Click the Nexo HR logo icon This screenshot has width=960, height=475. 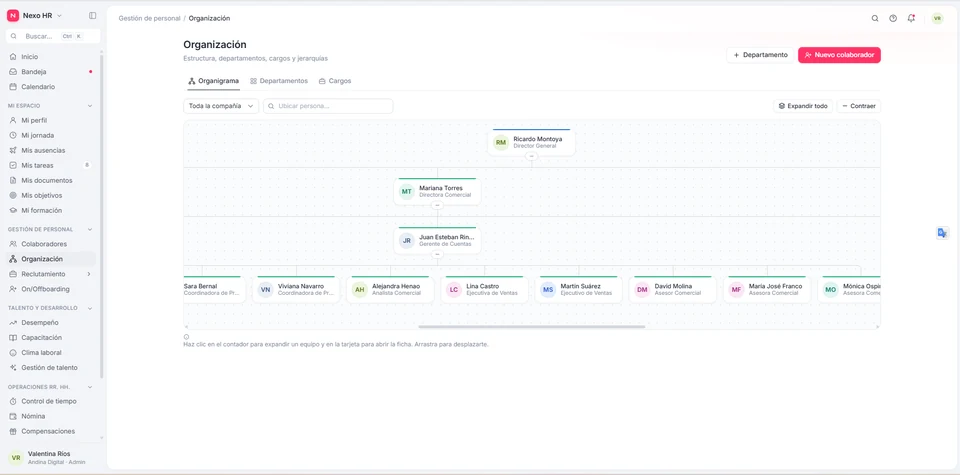coord(13,16)
